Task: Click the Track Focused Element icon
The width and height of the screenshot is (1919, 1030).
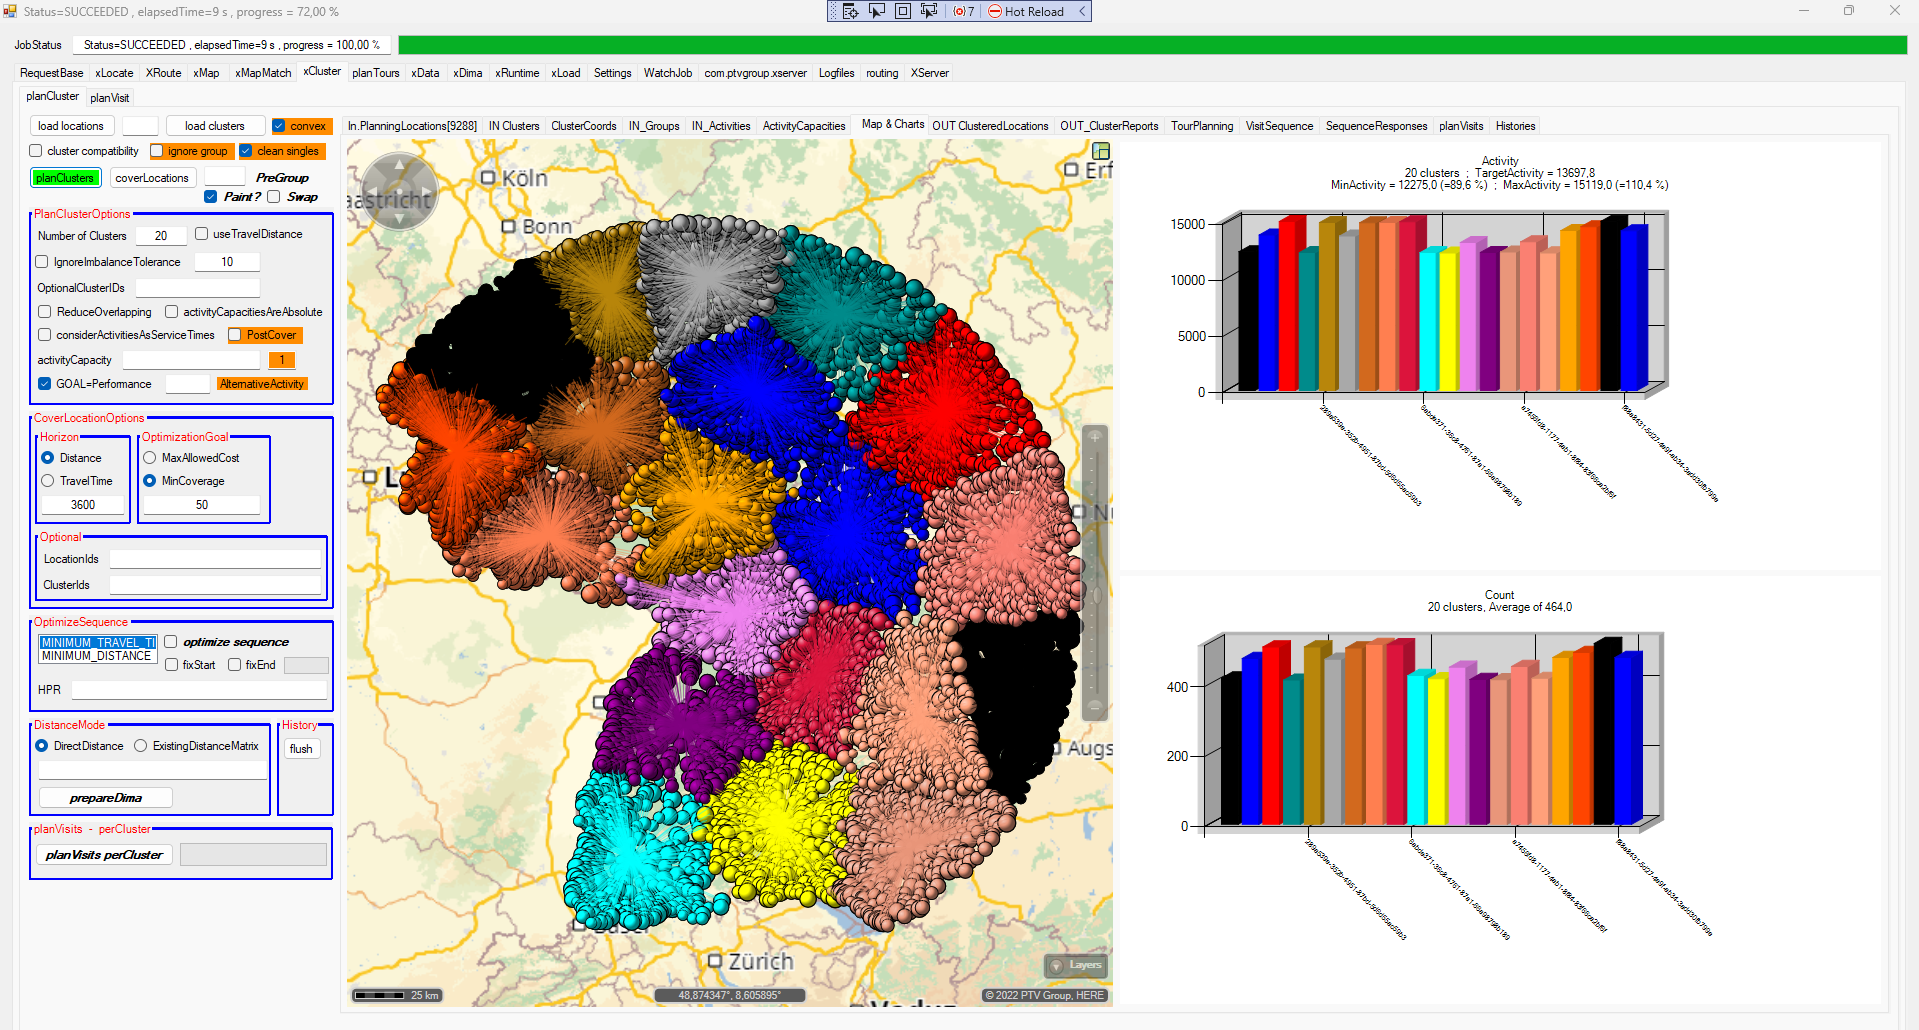Action: point(929,11)
